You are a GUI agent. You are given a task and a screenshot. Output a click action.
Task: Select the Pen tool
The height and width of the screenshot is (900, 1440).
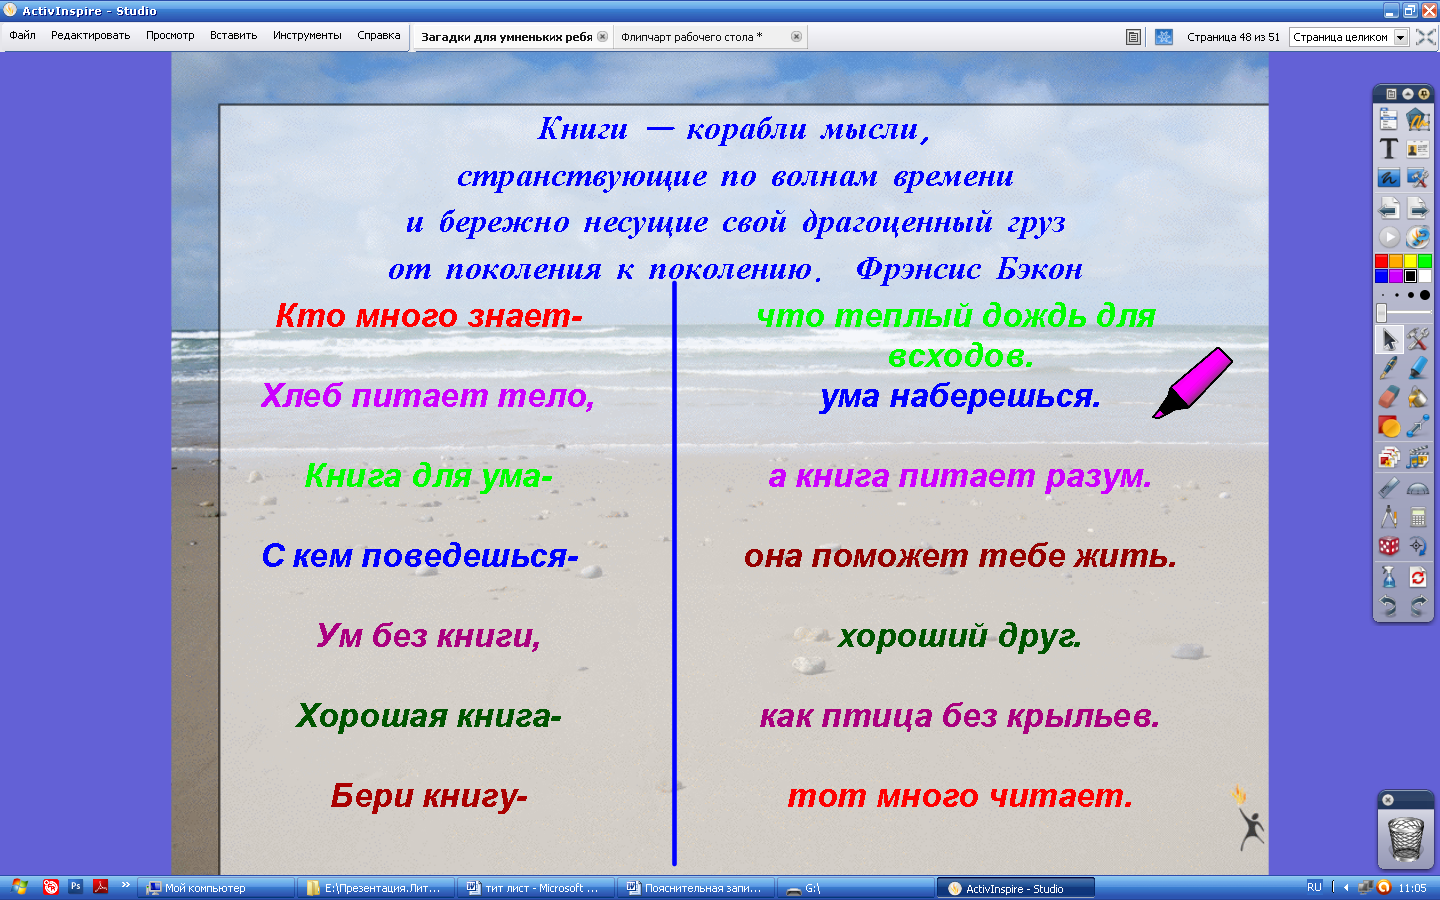[x=1389, y=368]
